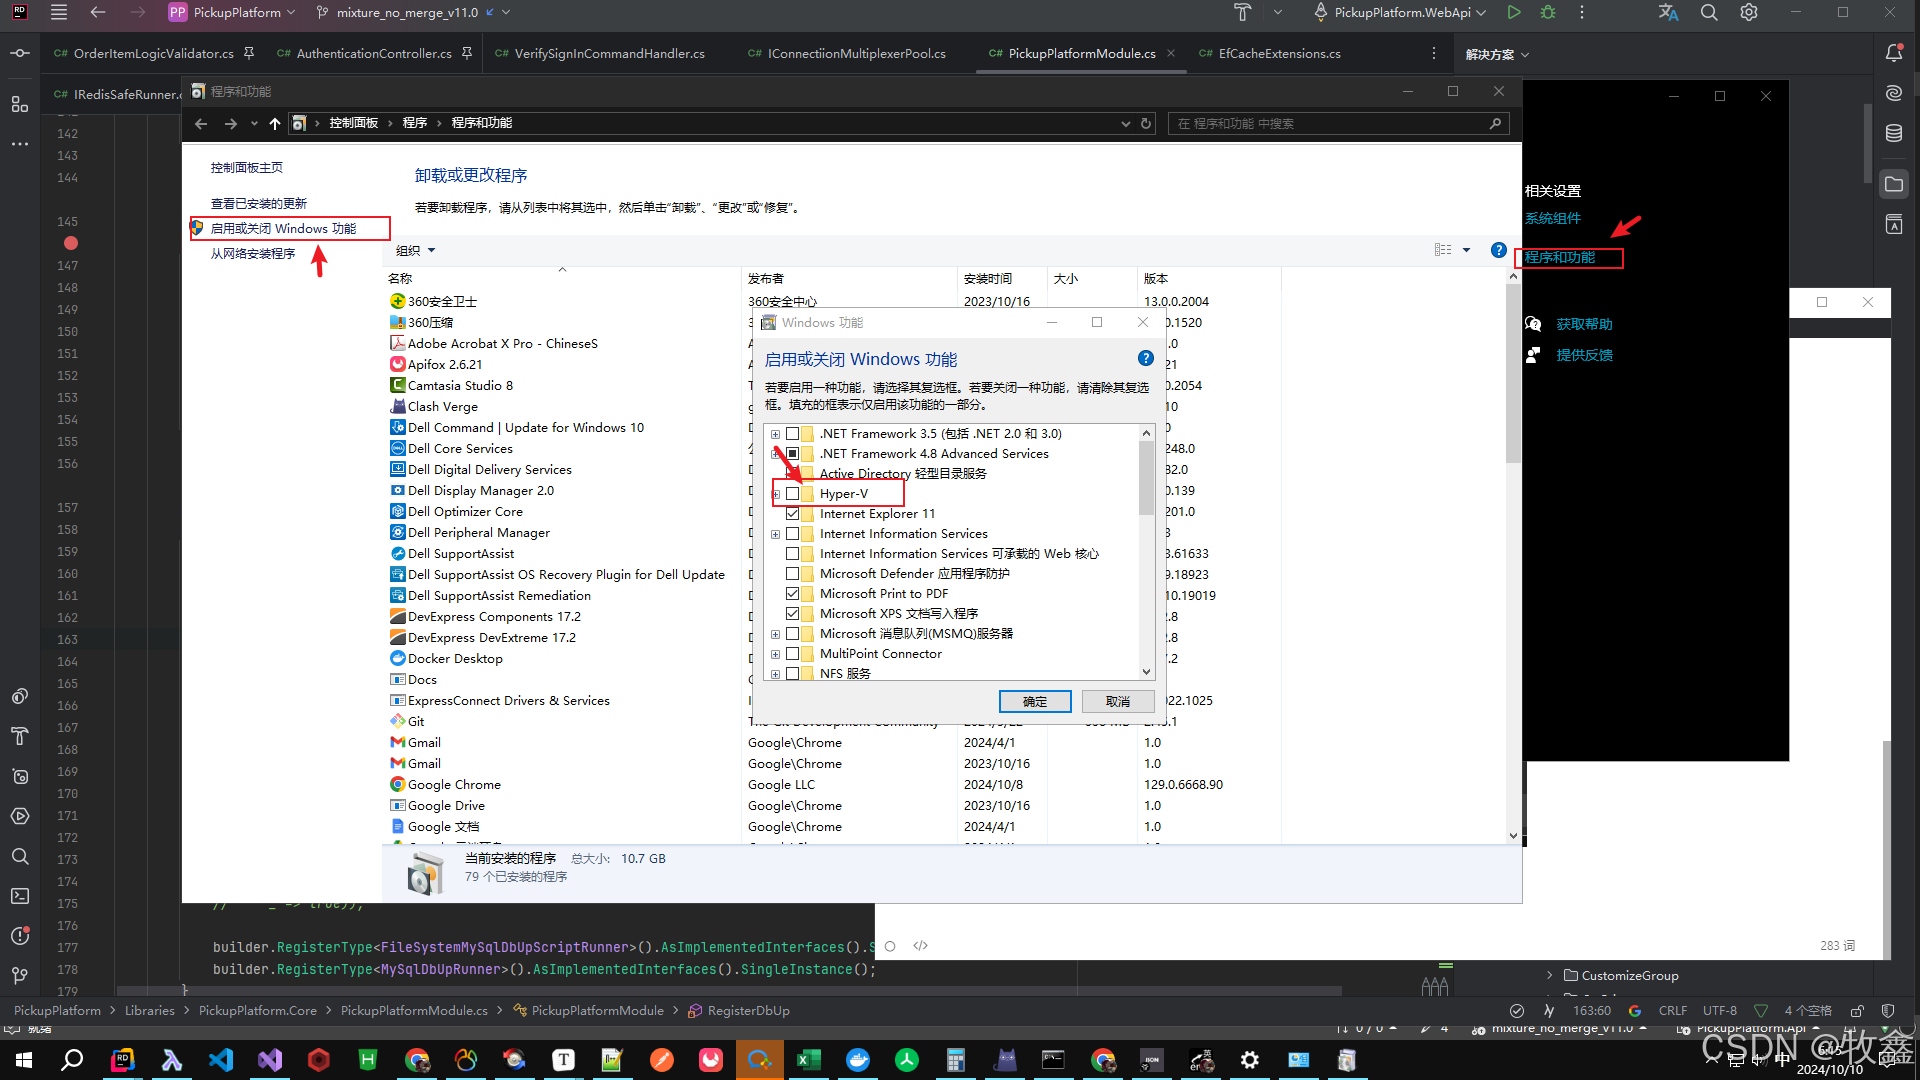1920x1080 pixels.
Task: Open the 组织 dropdown menu
Action: pos(416,250)
